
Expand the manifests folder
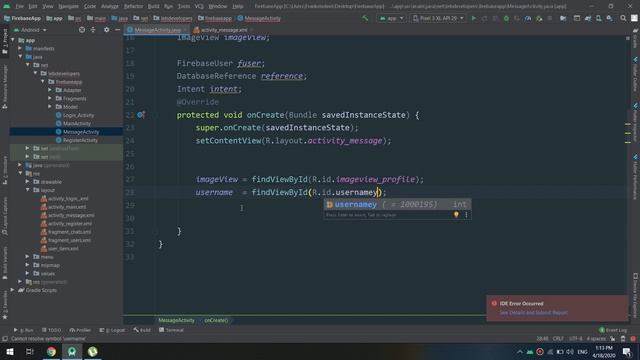tap(20, 49)
